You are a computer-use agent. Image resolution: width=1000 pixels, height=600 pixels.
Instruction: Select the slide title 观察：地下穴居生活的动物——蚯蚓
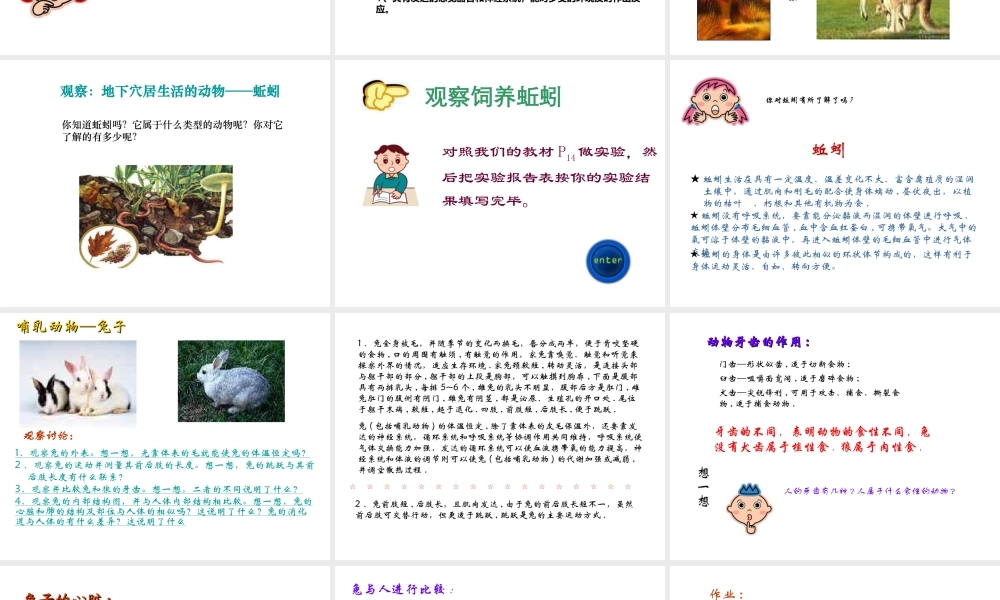click(x=170, y=91)
